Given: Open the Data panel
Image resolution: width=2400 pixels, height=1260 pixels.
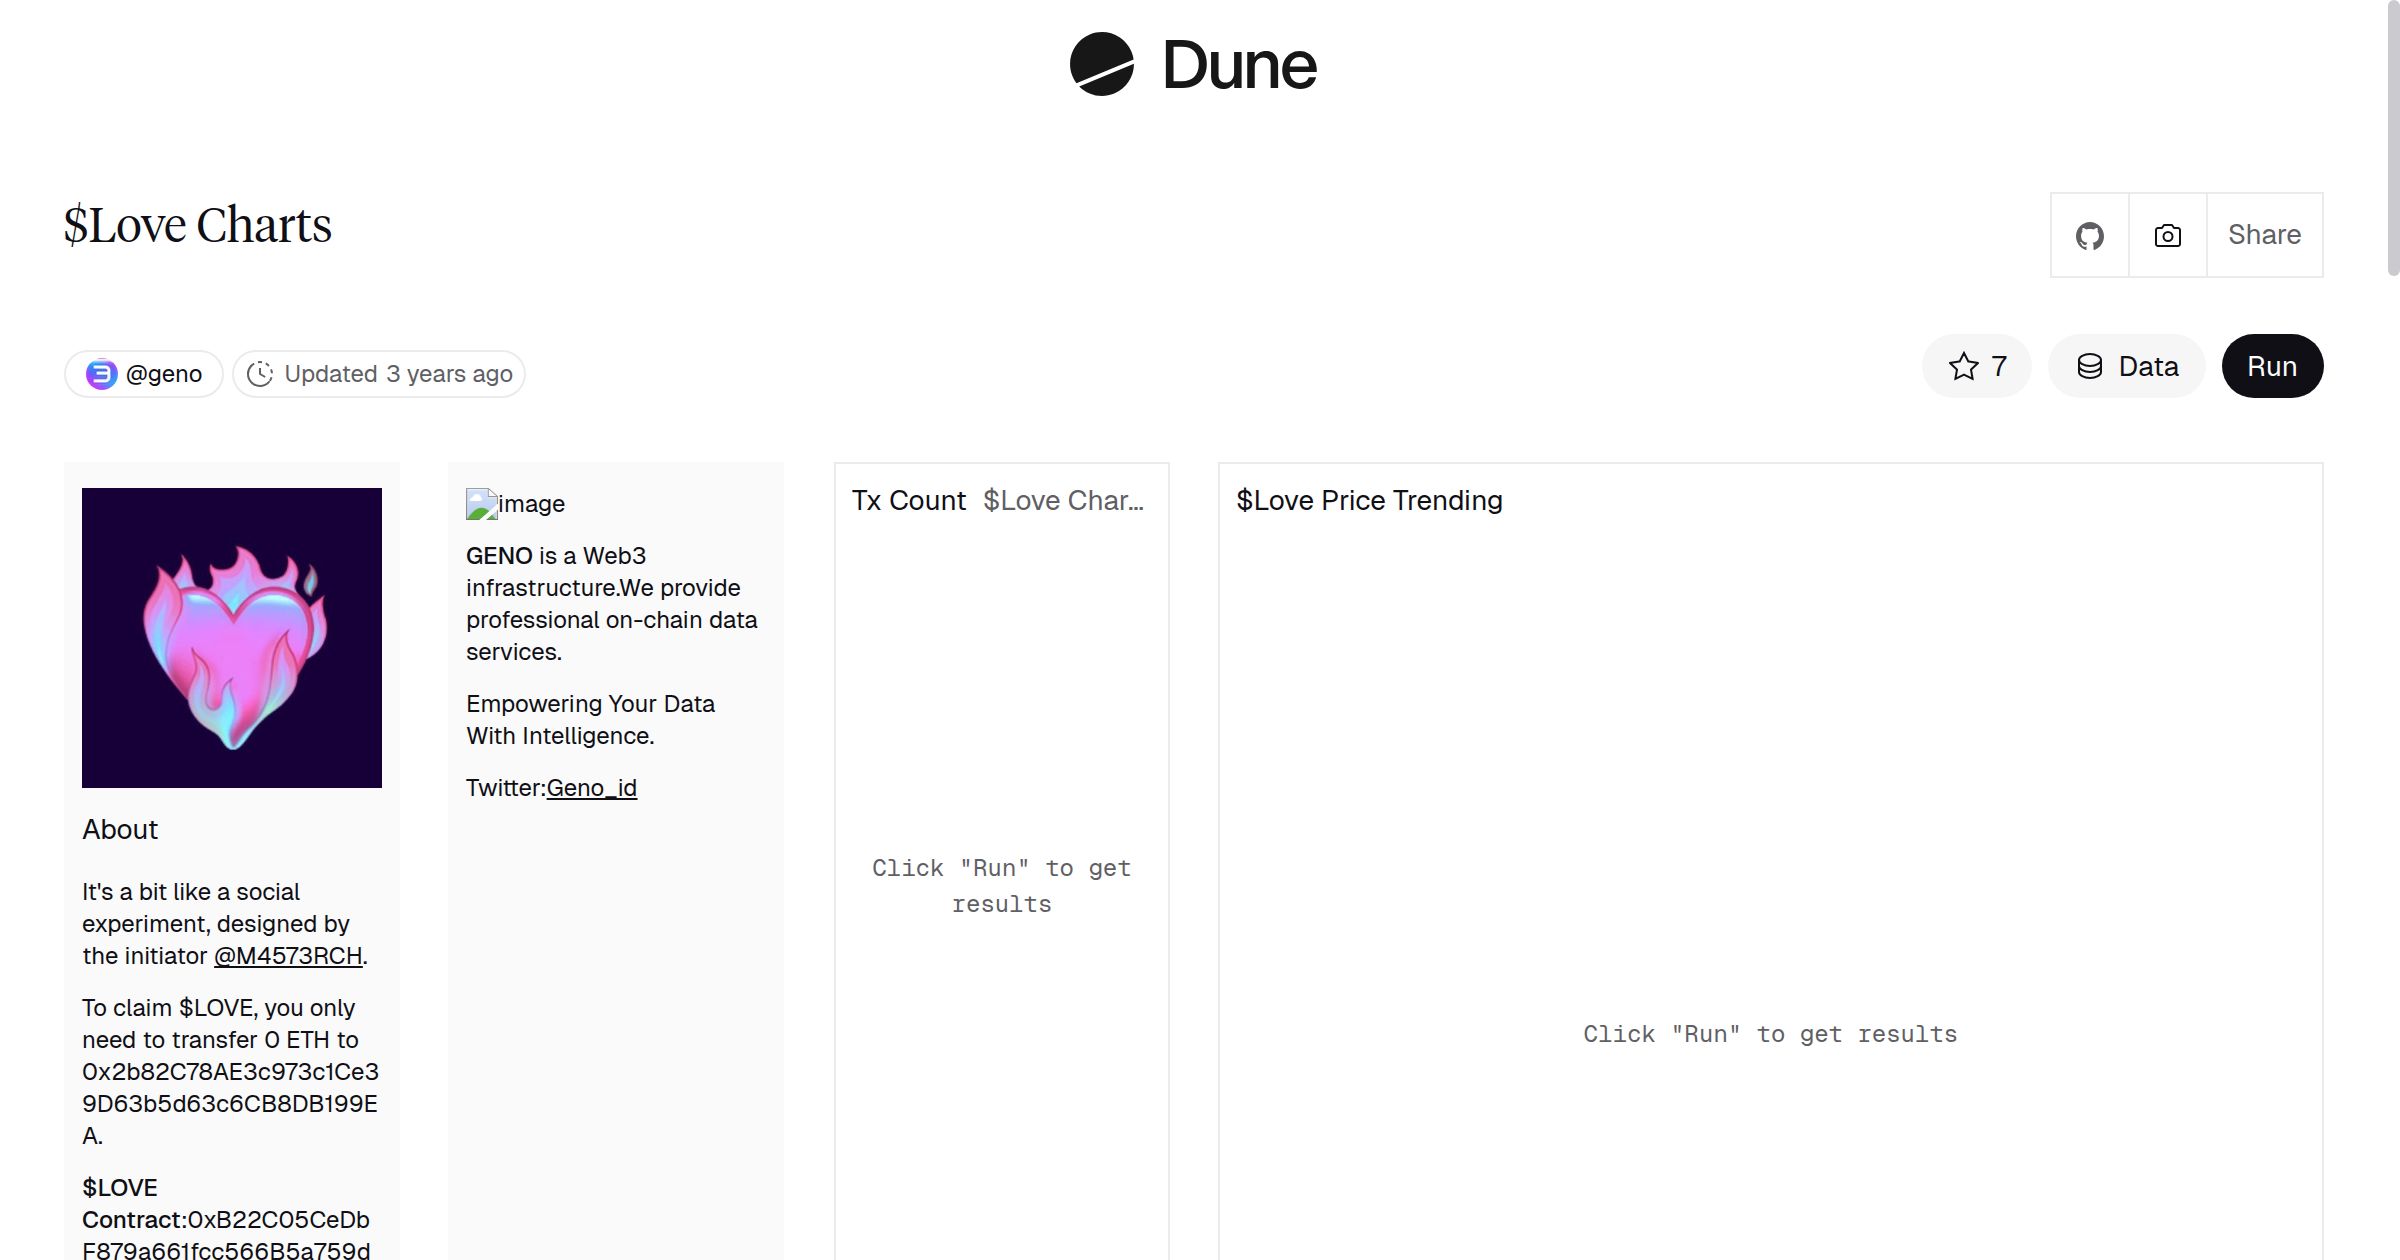Looking at the screenshot, I should (2126, 366).
